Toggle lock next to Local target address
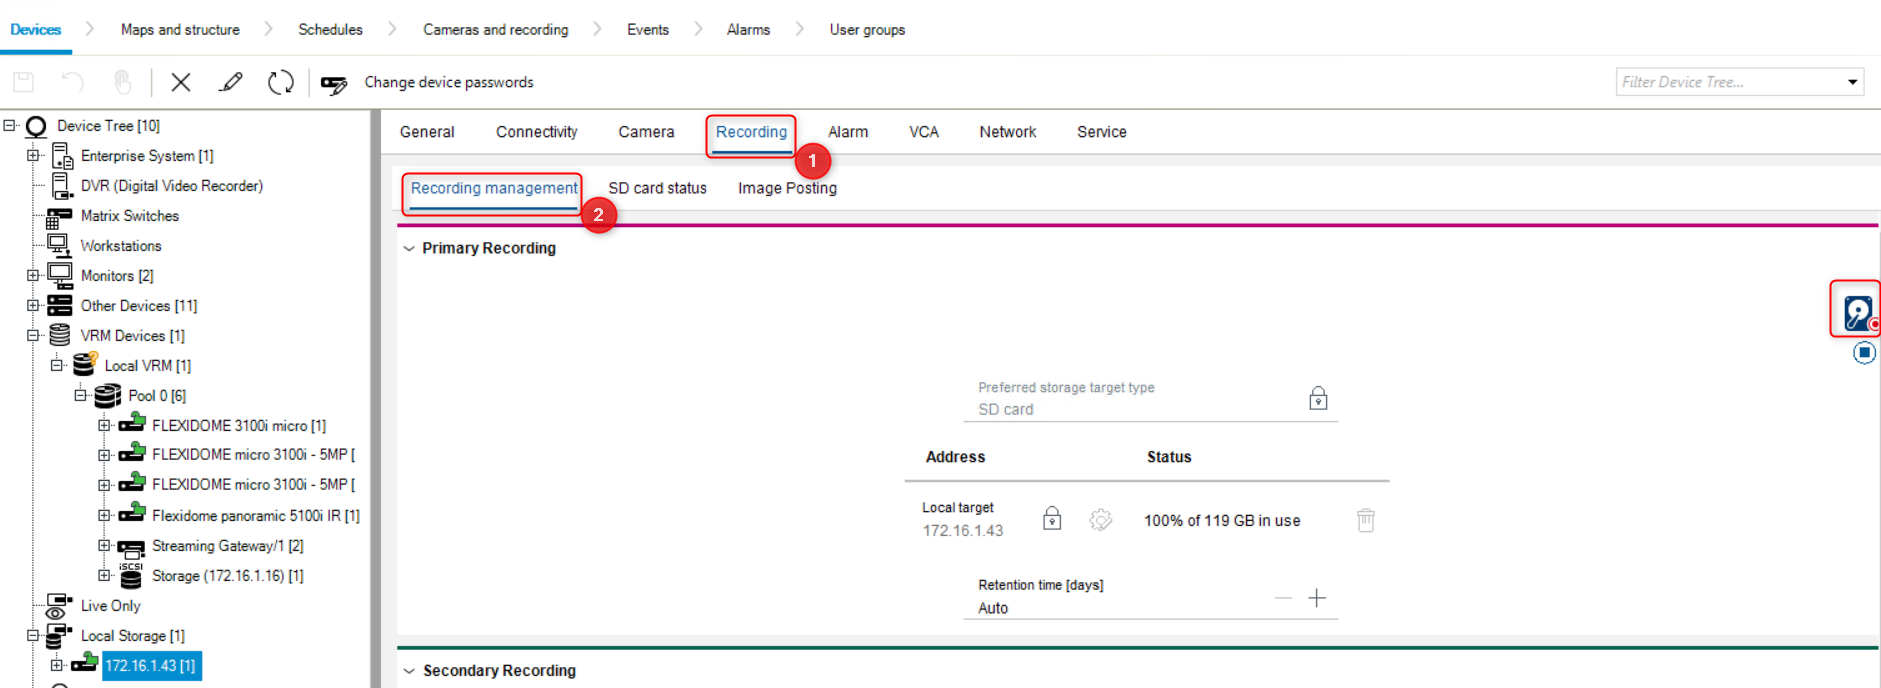This screenshot has height=688, width=1881. point(1052,518)
